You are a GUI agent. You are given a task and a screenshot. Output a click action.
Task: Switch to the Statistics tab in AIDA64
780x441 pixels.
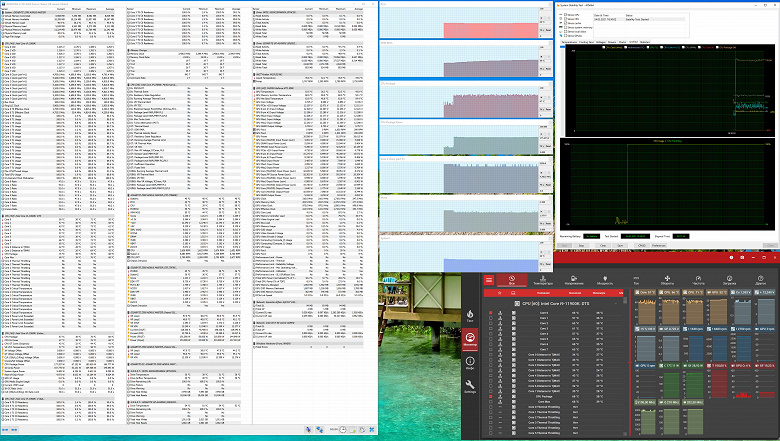(644, 43)
